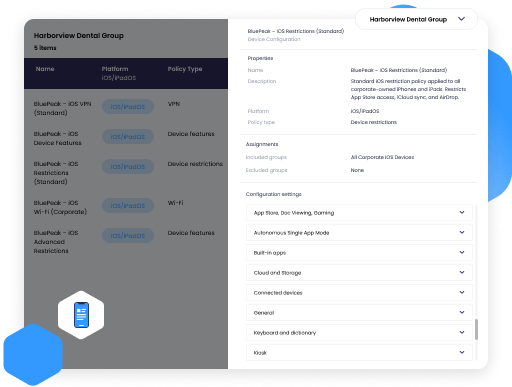Expand Keyboard and dictionary section
The height and width of the screenshot is (387, 512).
click(x=359, y=333)
